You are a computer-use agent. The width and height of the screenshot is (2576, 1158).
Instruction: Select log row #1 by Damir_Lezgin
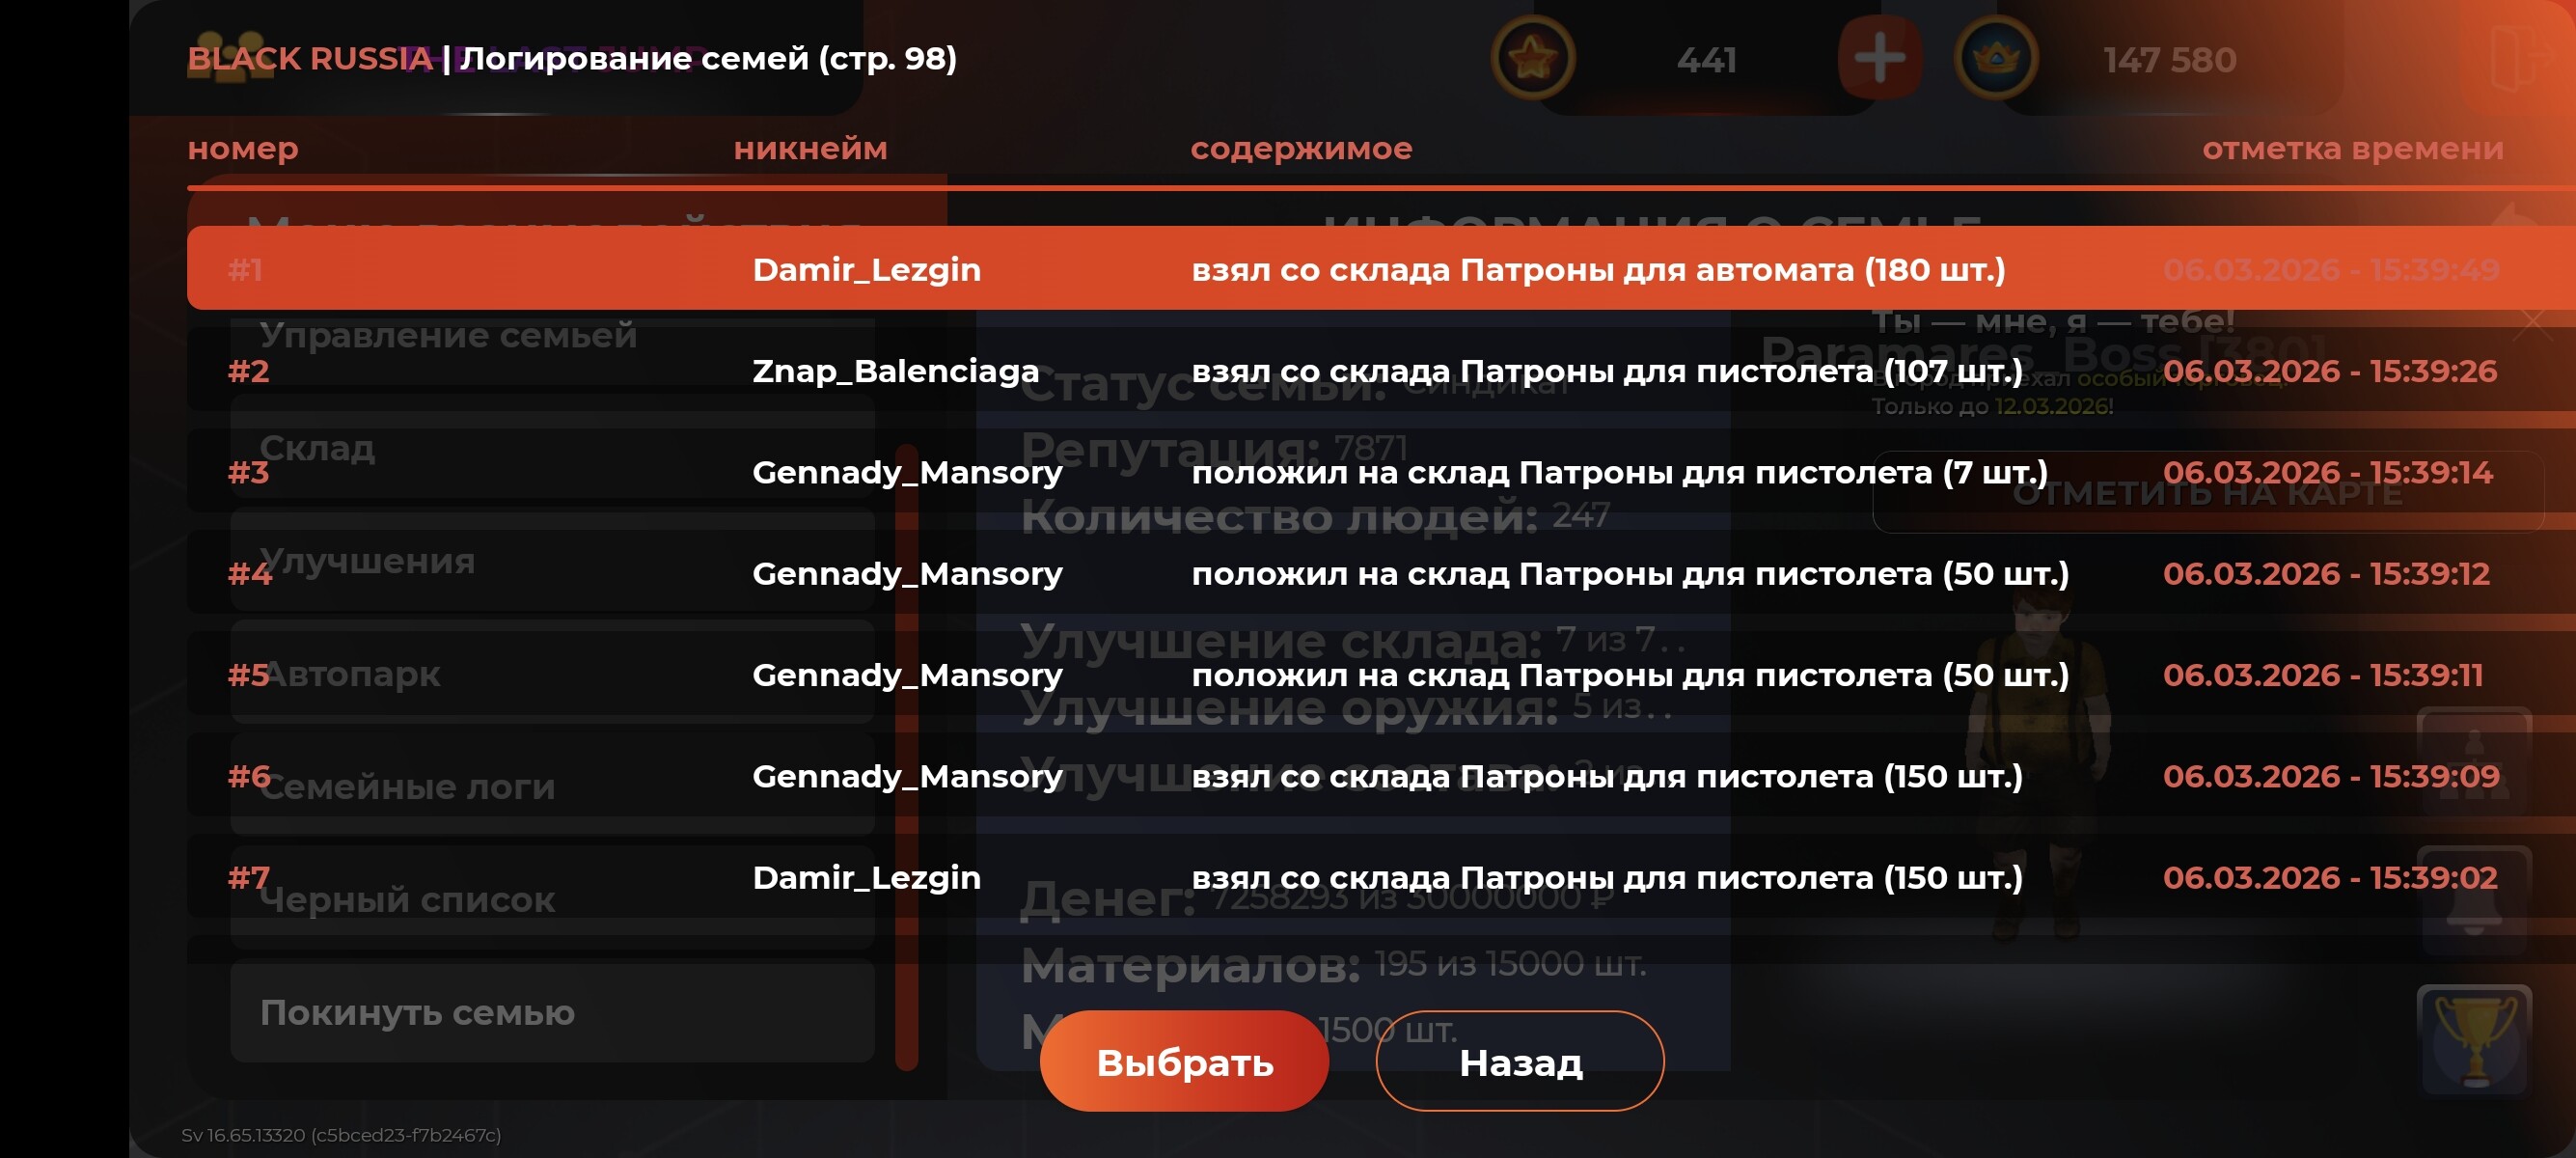[1380, 268]
